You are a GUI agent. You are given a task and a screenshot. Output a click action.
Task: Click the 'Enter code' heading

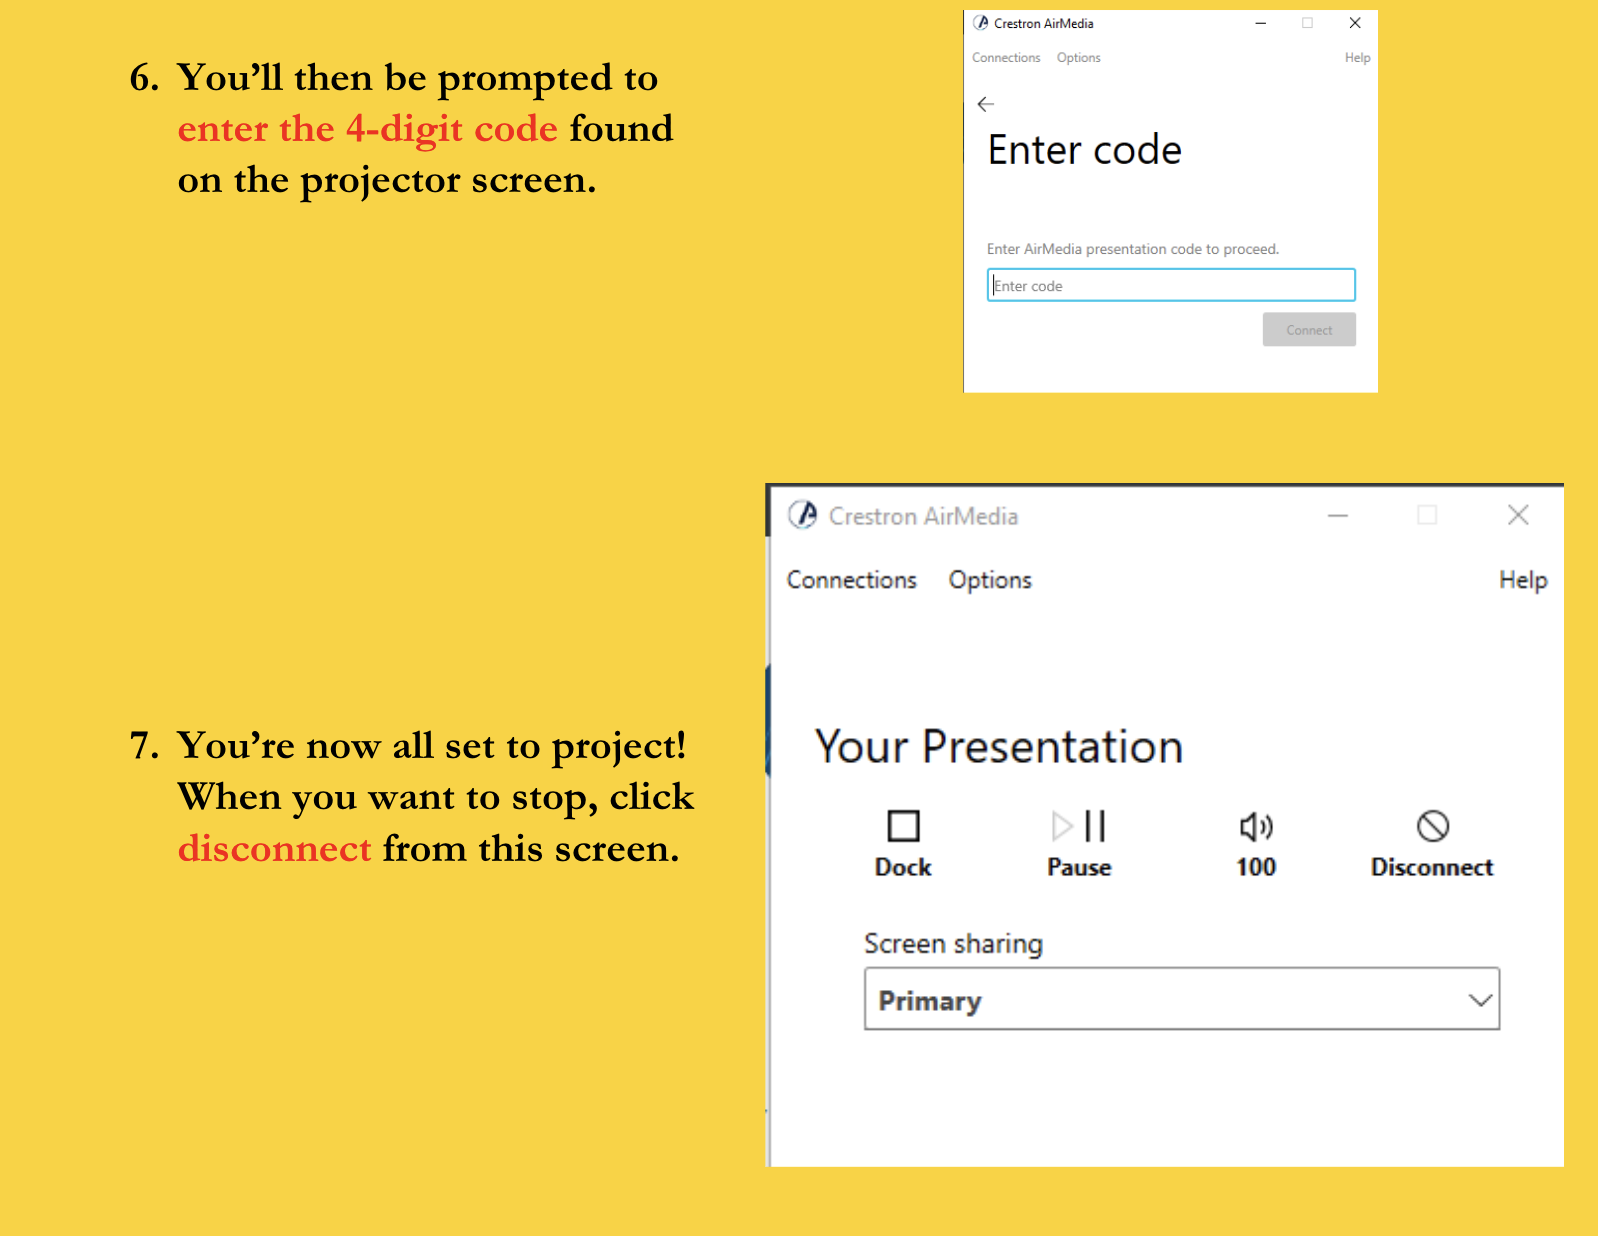(x=1085, y=150)
